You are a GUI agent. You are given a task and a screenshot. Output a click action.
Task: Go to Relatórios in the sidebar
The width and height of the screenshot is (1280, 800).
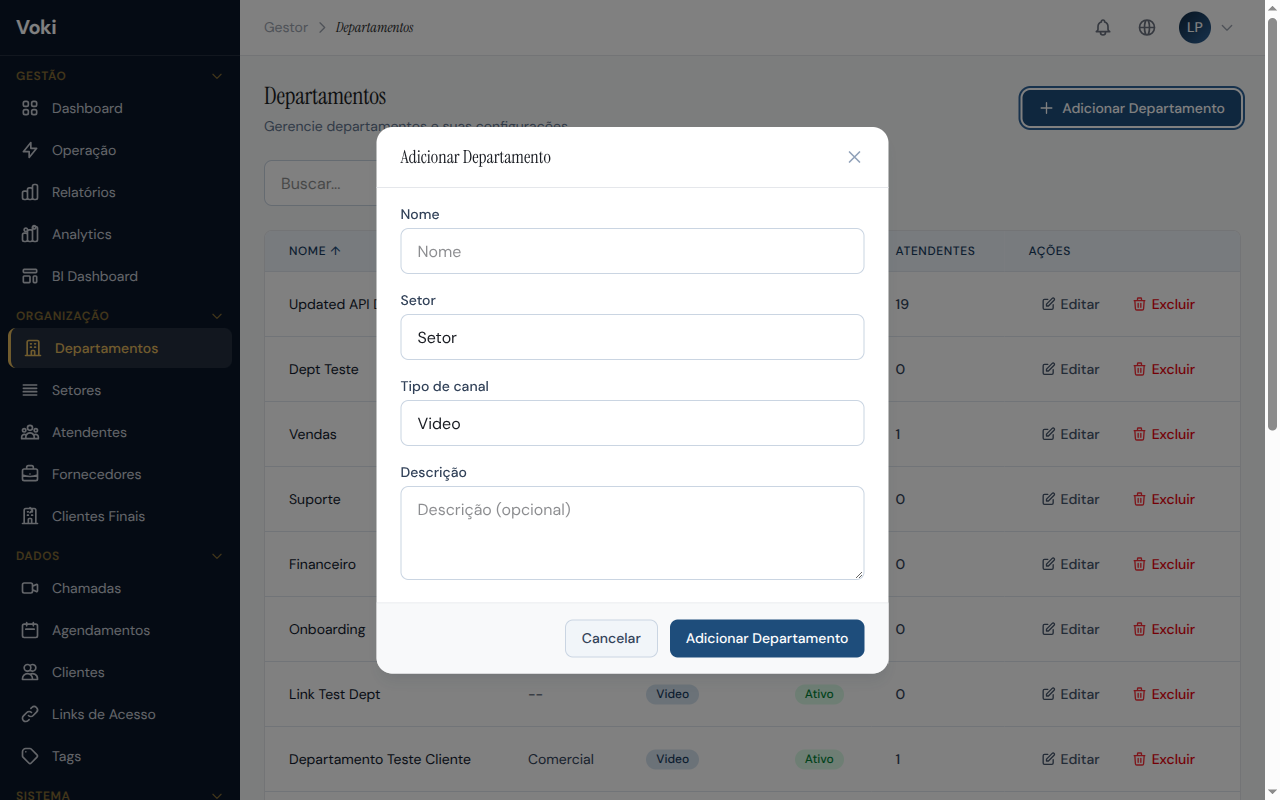83,192
